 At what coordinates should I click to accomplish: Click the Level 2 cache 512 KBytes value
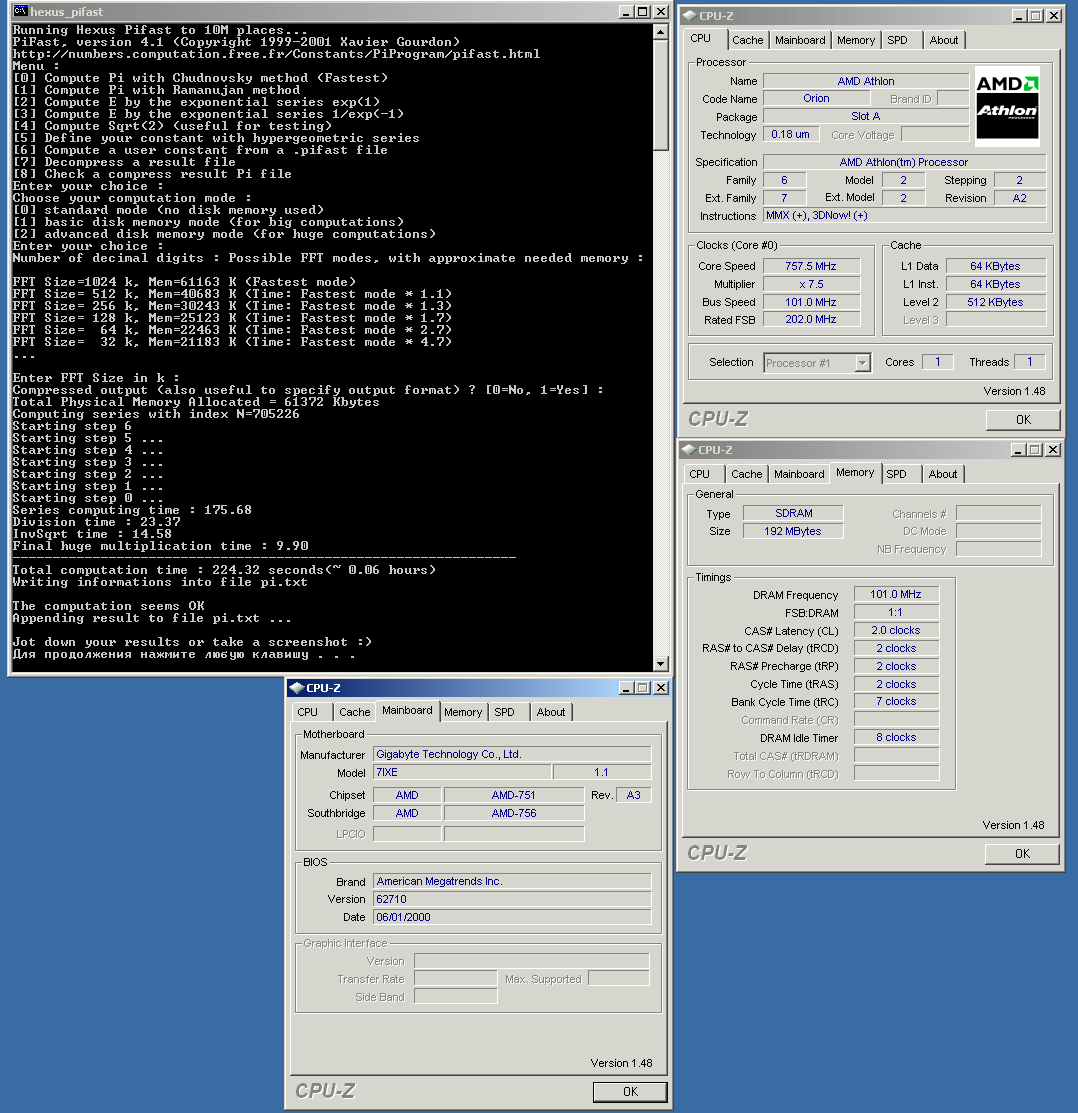[995, 302]
